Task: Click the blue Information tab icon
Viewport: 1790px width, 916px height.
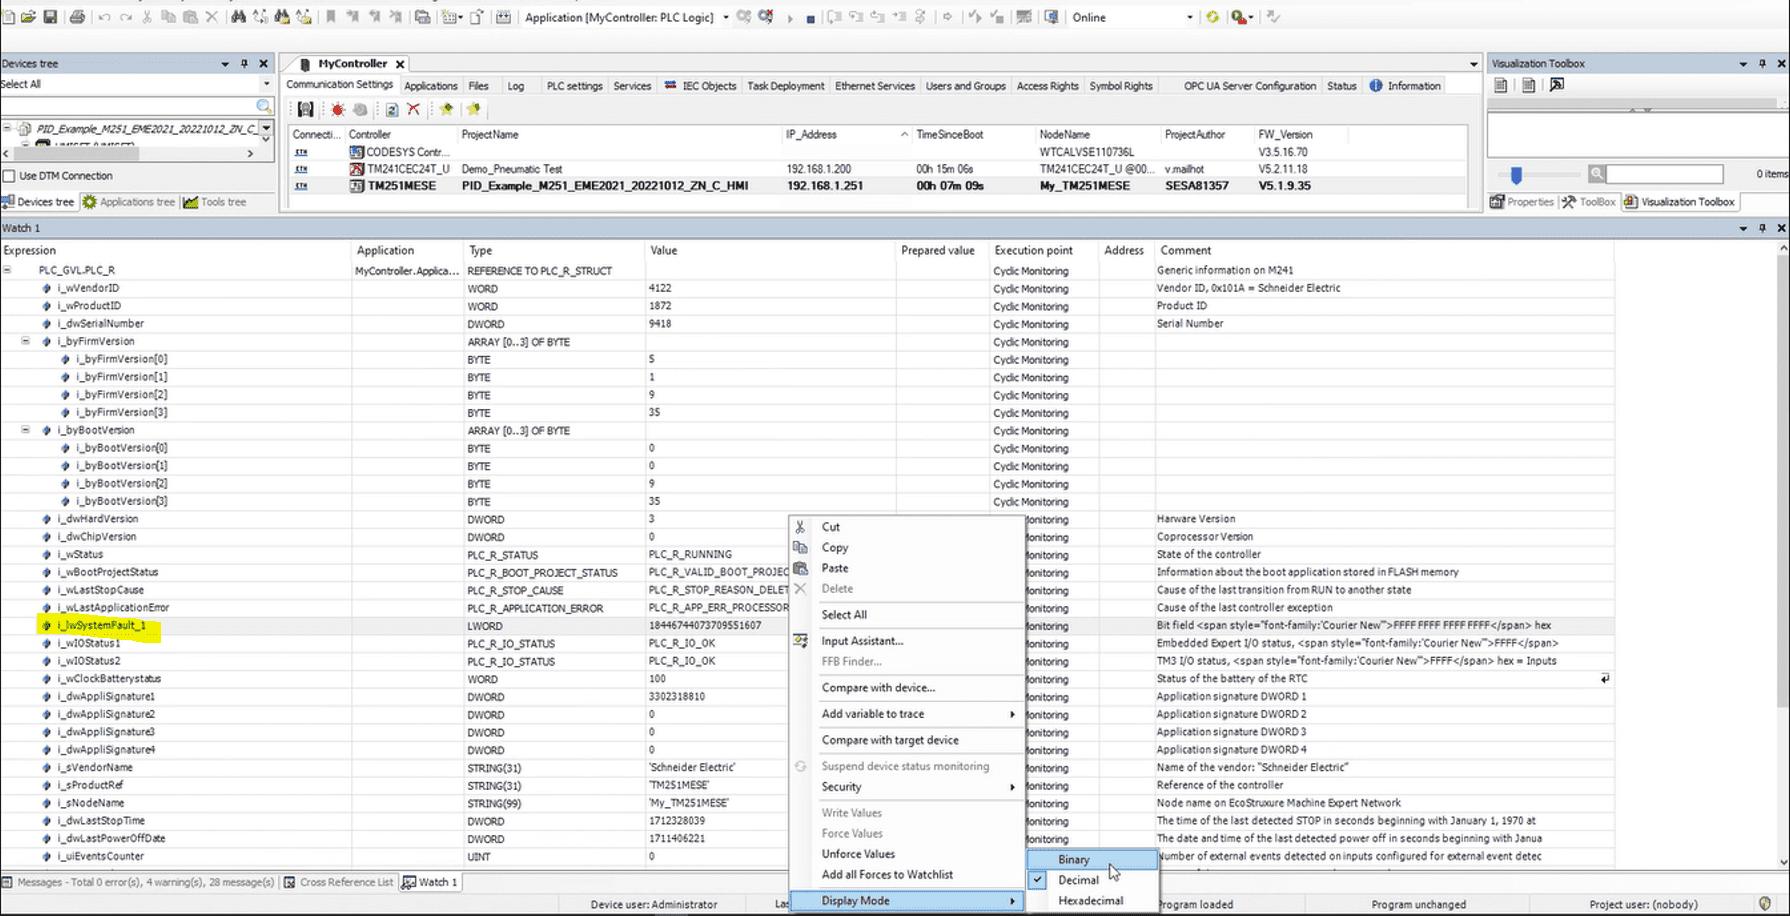Action: tap(1376, 86)
